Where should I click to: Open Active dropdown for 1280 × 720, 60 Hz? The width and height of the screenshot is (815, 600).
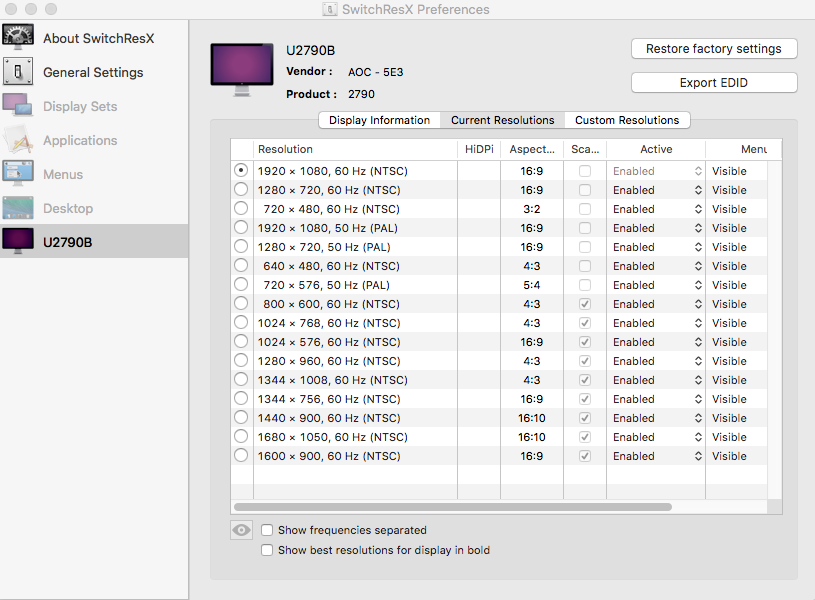[656, 190]
